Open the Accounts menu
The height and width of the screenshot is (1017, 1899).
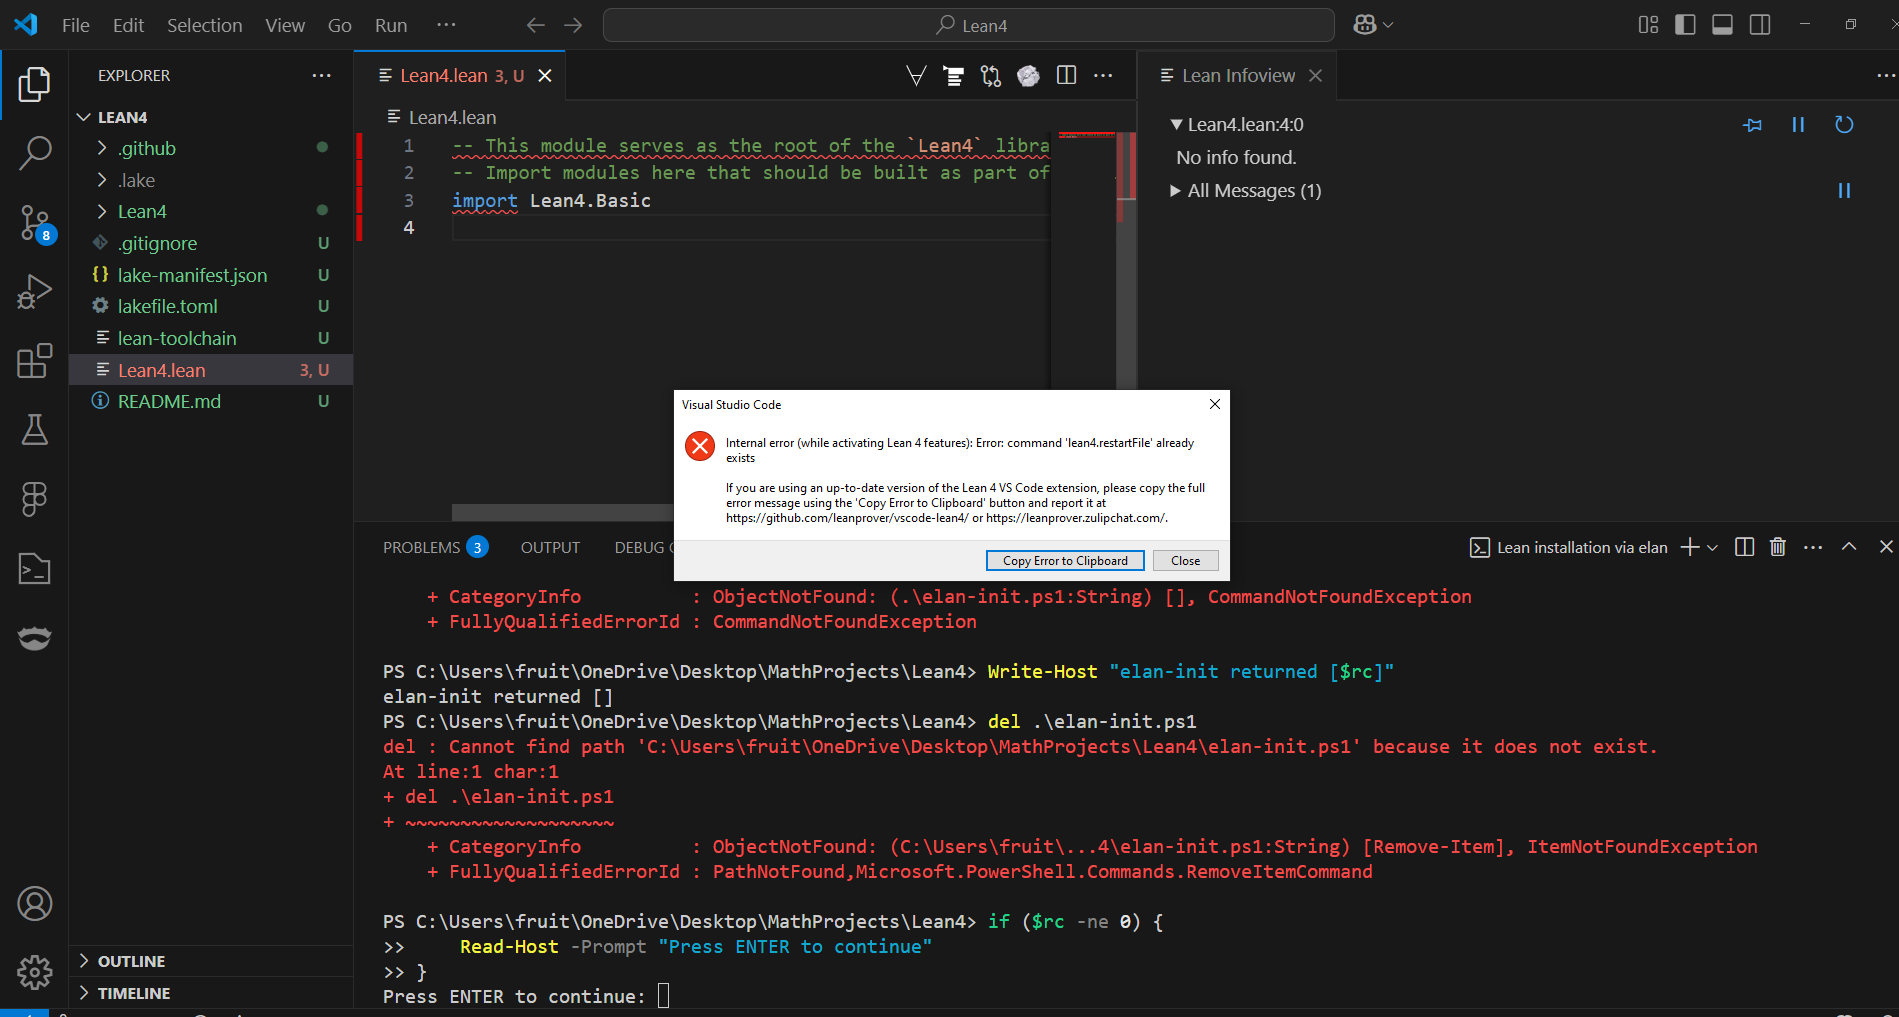34,904
